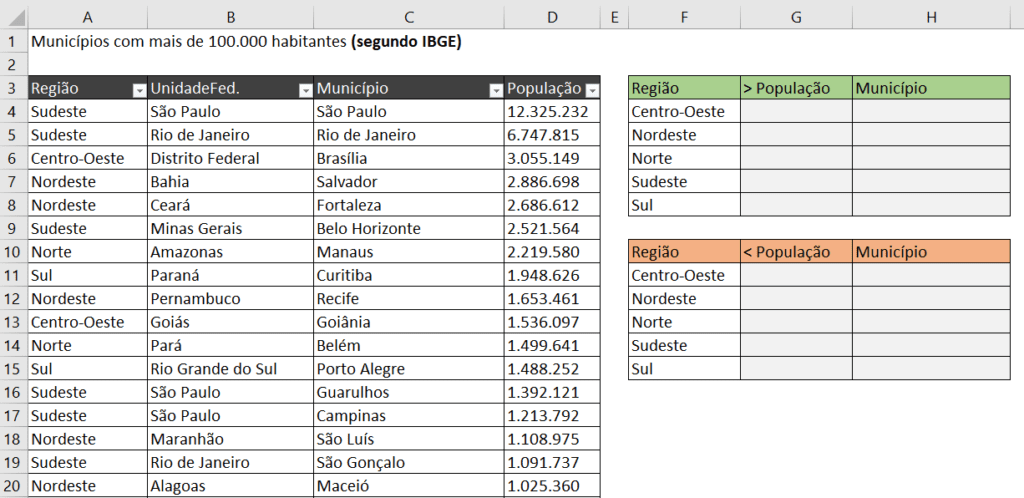Select the Amazonas cell
Viewport: 1024px width, 498px height.
coord(230,252)
